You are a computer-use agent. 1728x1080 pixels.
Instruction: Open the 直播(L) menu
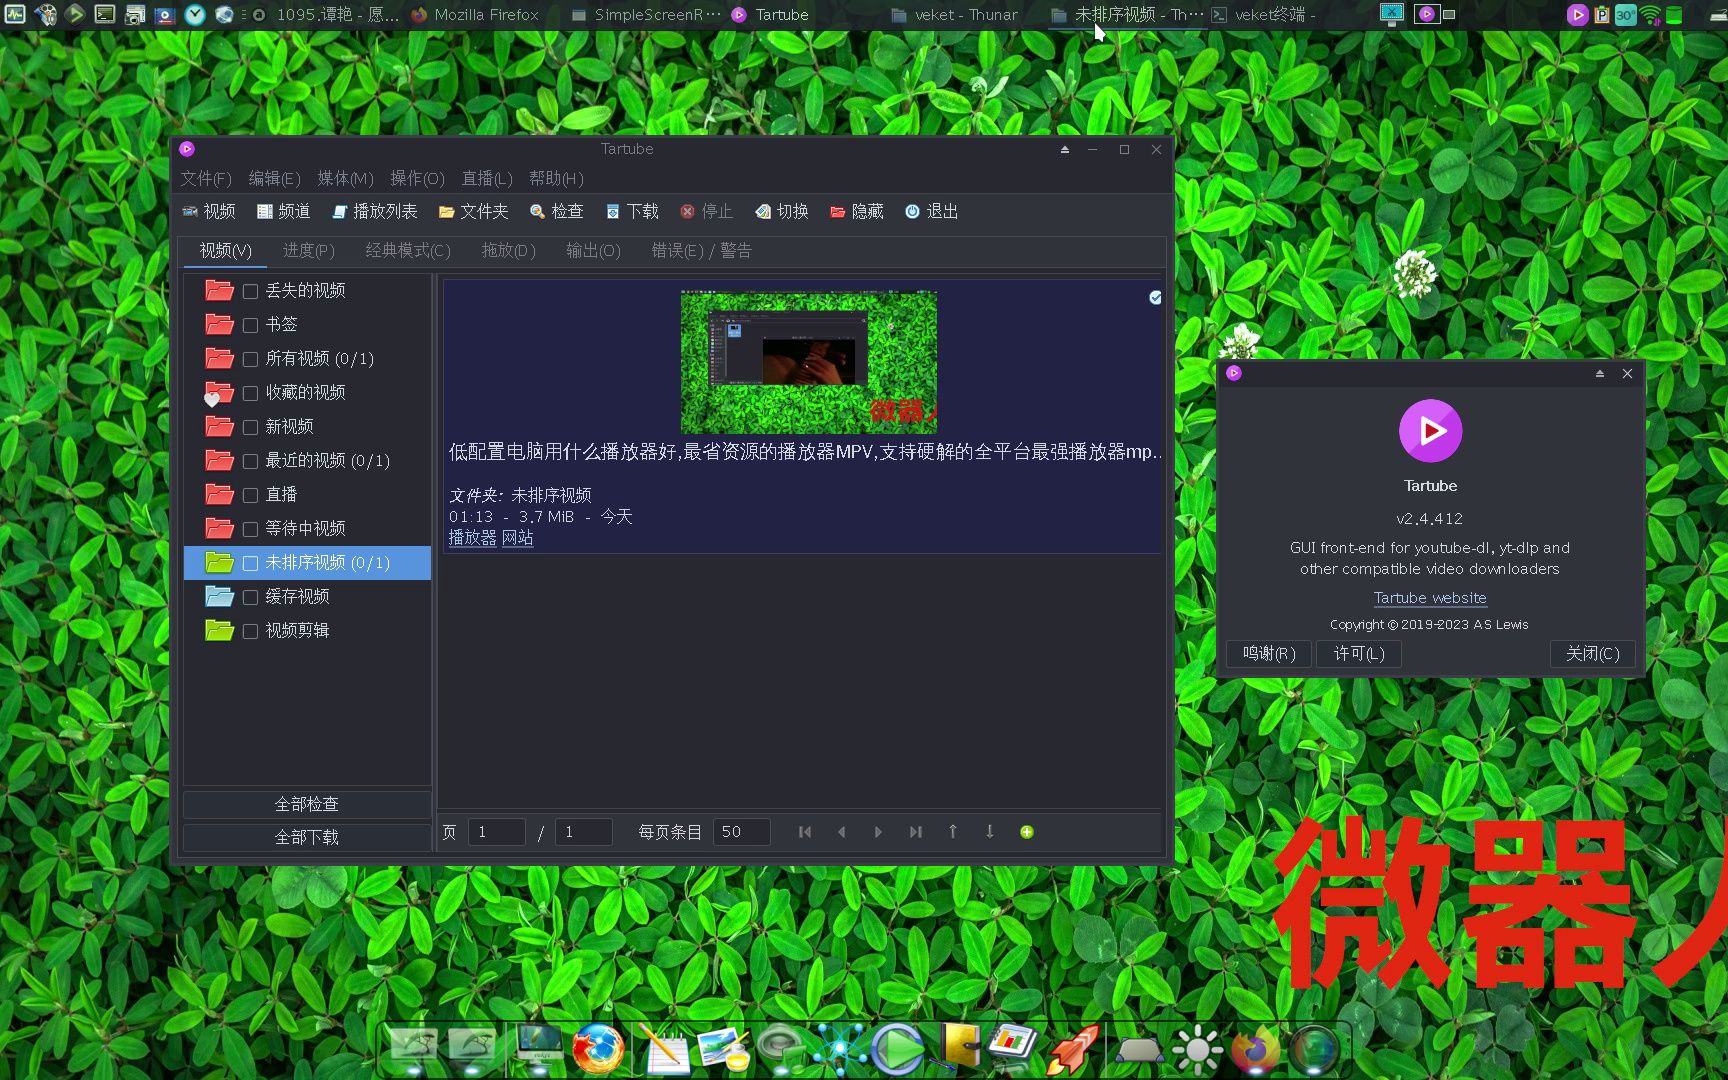(x=487, y=178)
